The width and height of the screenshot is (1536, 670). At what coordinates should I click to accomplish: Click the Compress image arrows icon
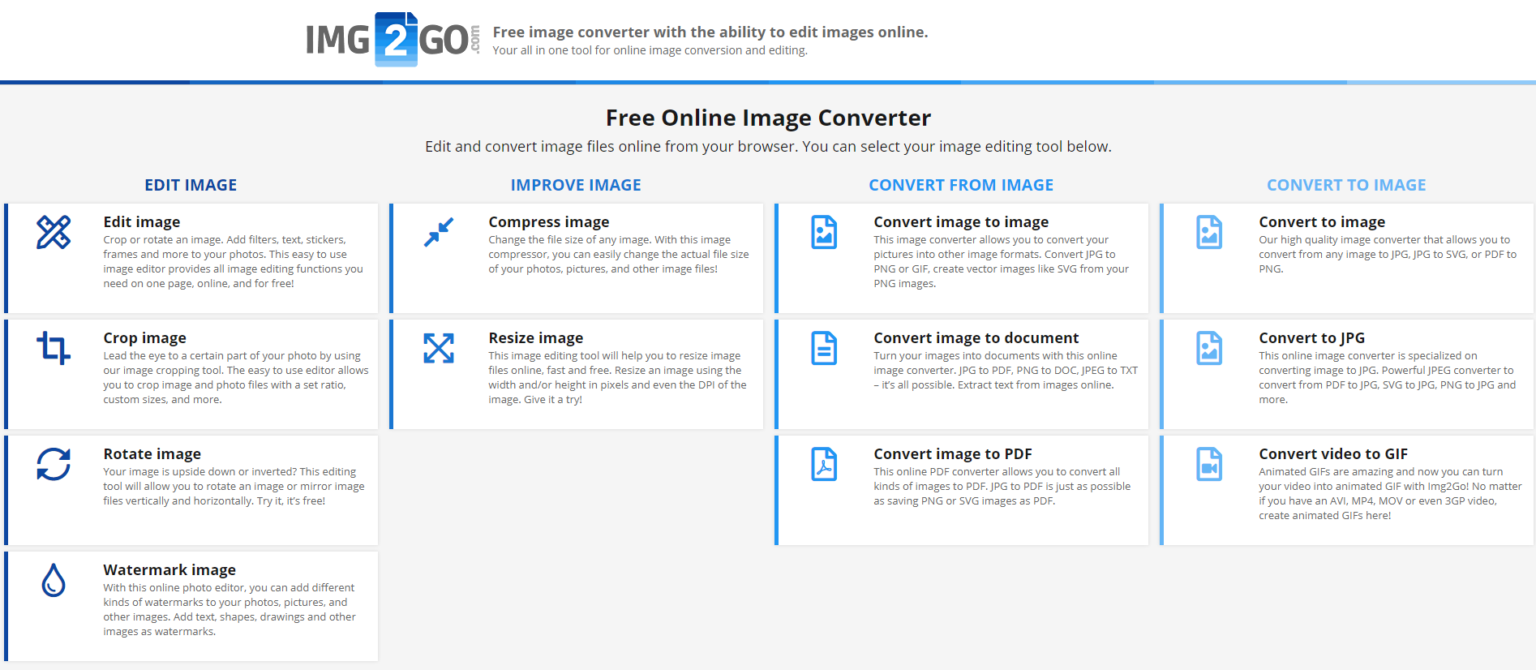point(438,232)
